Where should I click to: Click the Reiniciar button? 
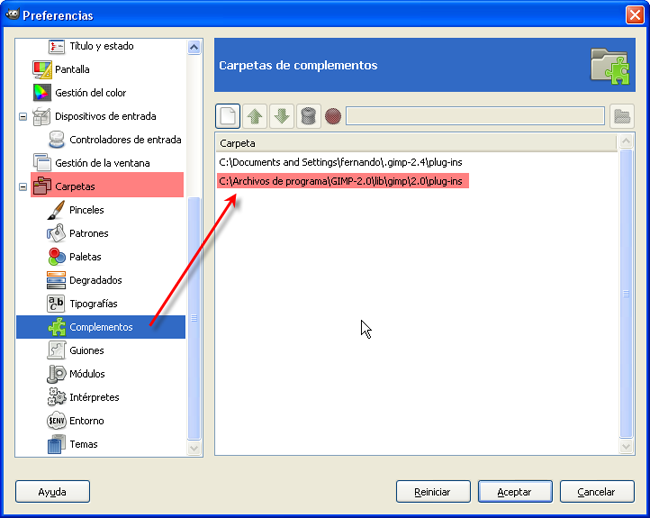(433, 491)
